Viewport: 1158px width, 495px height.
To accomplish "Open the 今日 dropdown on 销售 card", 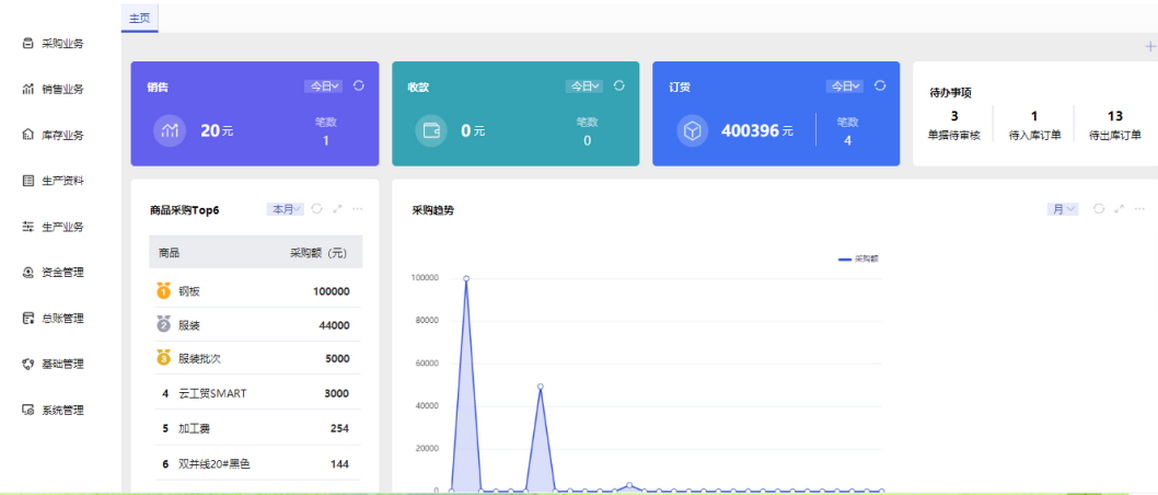I will [x=323, y=87].
